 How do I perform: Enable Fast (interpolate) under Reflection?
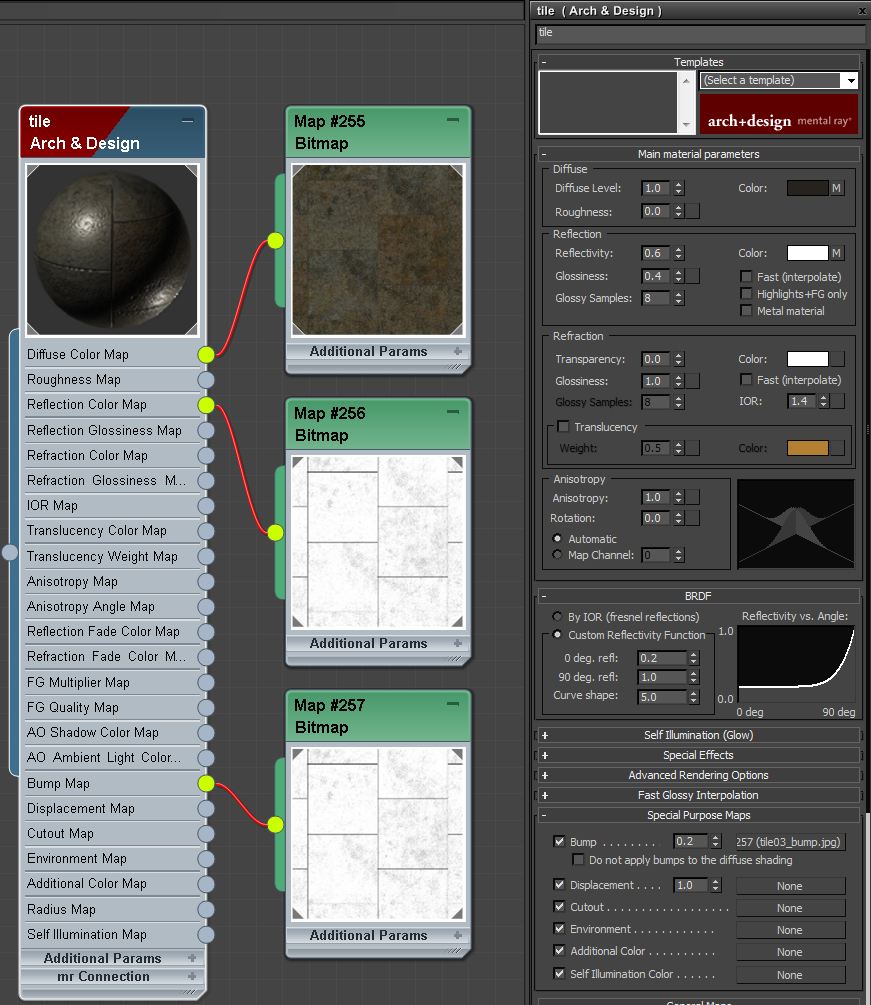click(x=745, y=276)
